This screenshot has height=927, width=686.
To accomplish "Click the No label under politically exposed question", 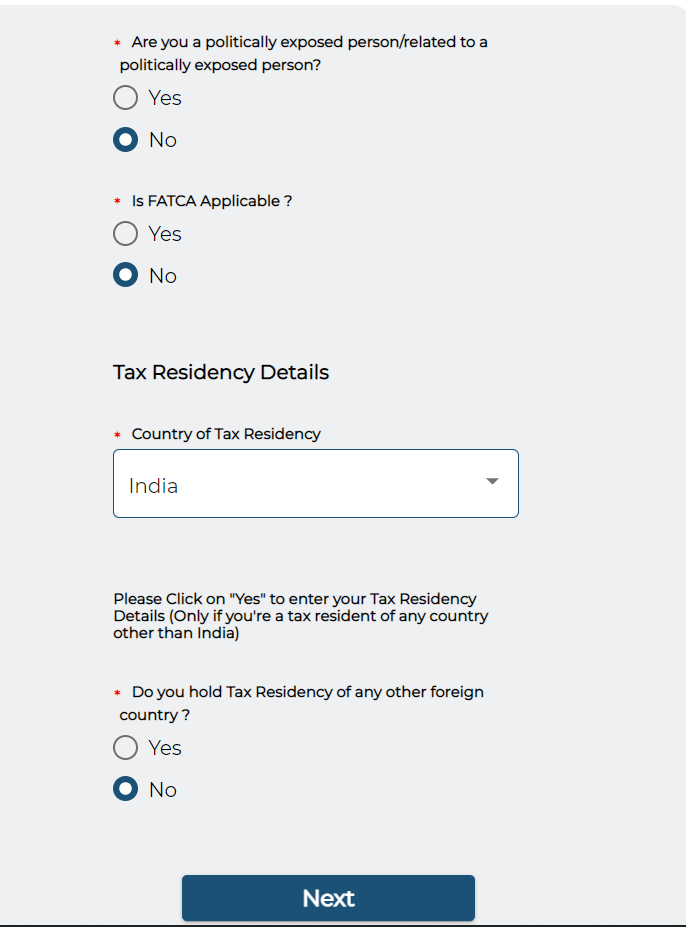I will 163,140.
